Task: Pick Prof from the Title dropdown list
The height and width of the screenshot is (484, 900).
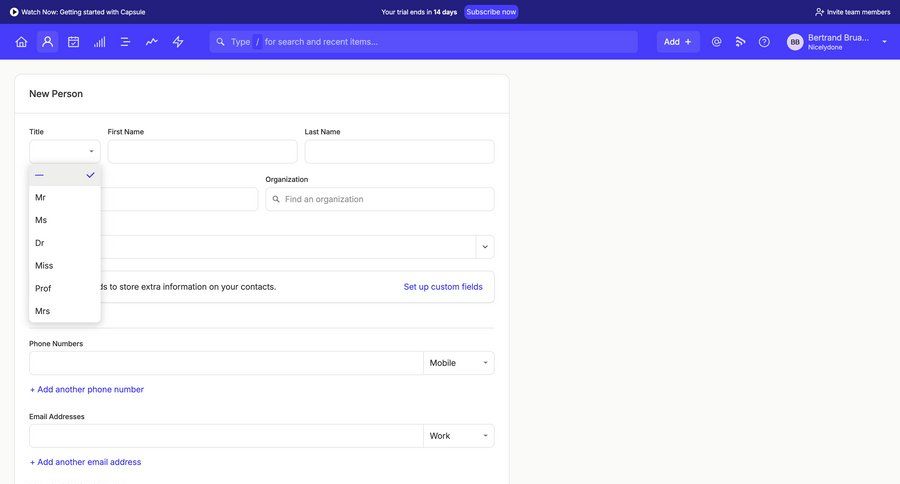Action: (43, 289)
